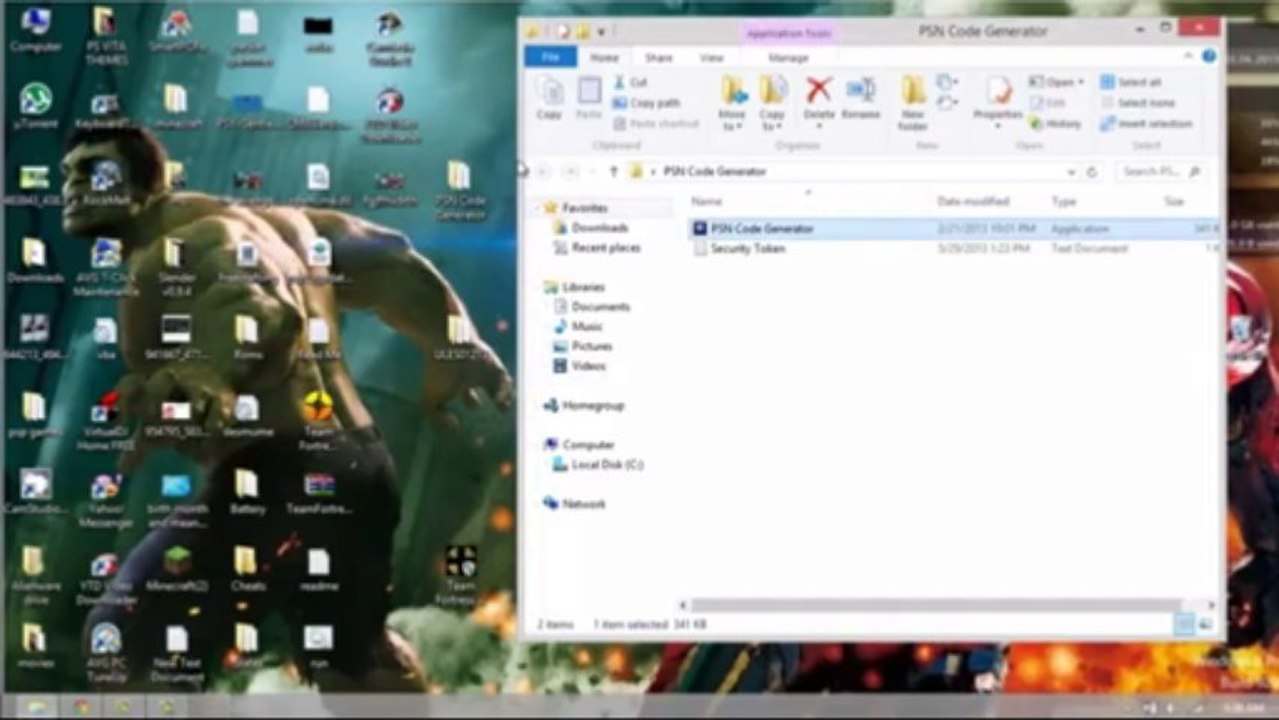Switch to the Home ribbon tab
The height and width of the screenshot is (720, 1279).
604,58
